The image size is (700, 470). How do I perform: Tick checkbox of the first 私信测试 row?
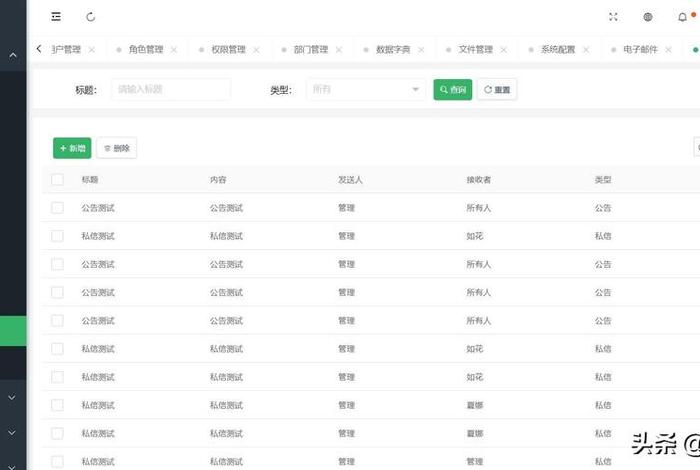pos(57,236)
